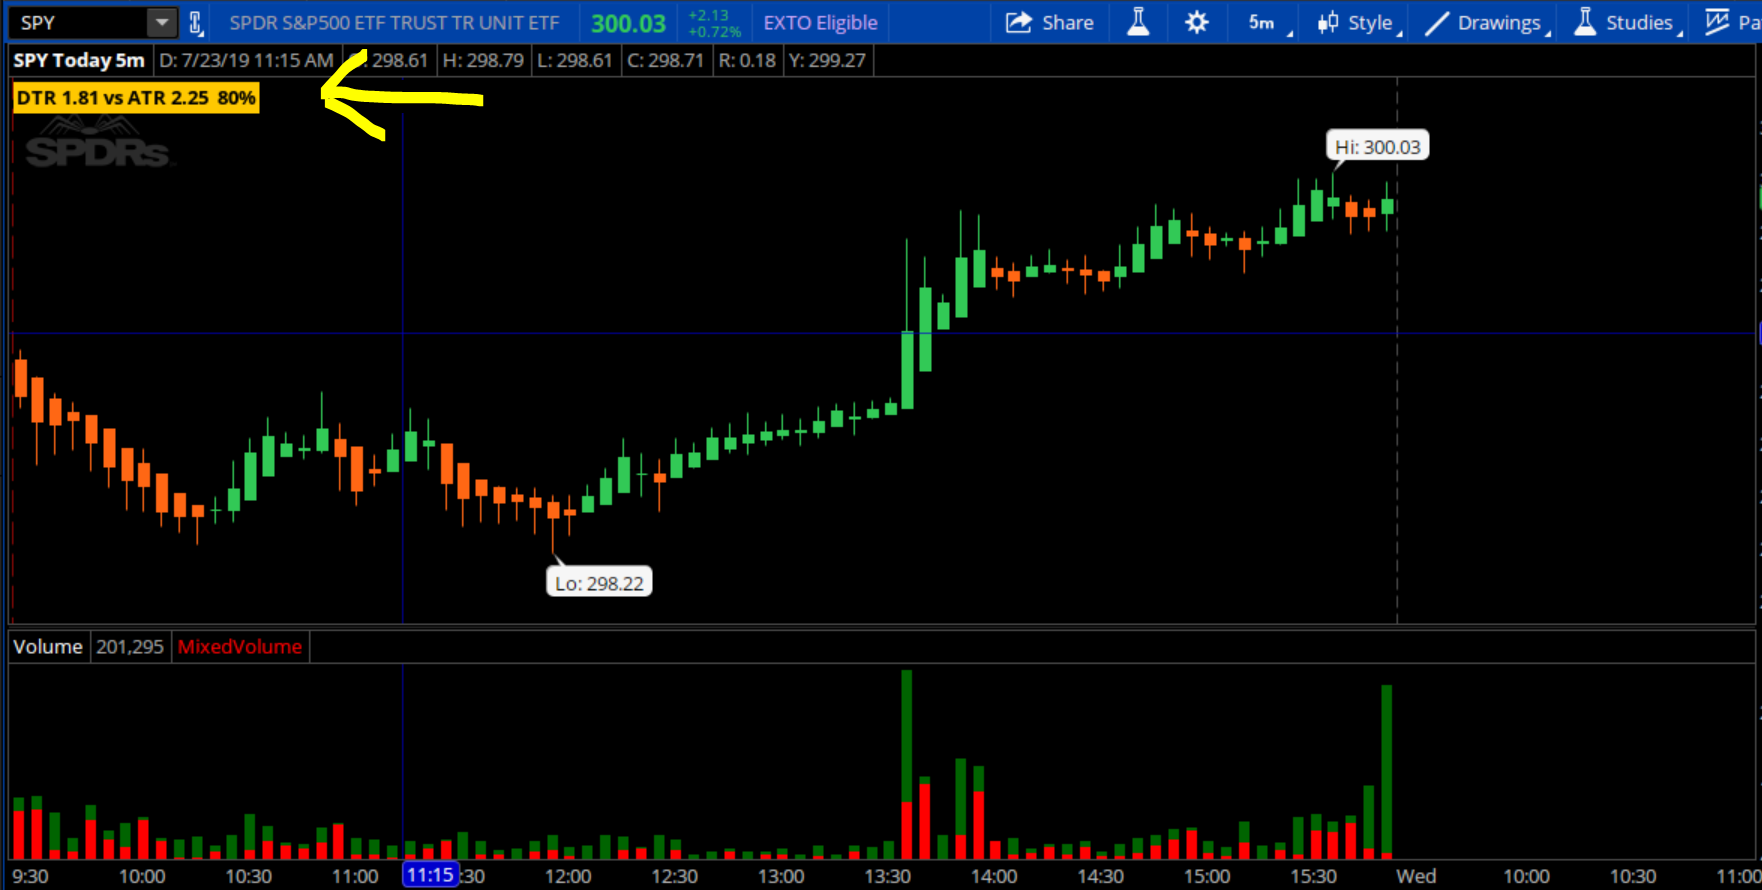Click the Lo: 298.22 price bubble

click(599, 583)
